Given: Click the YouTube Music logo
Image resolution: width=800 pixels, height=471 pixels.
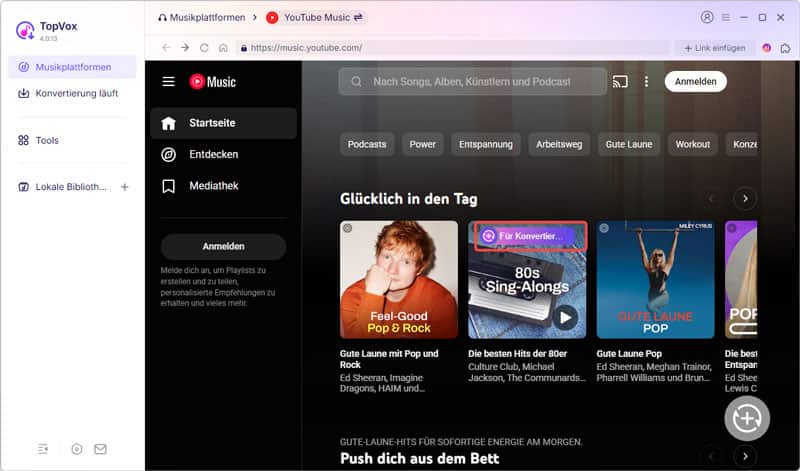Looking at the screenshot, I should (212, 82).
